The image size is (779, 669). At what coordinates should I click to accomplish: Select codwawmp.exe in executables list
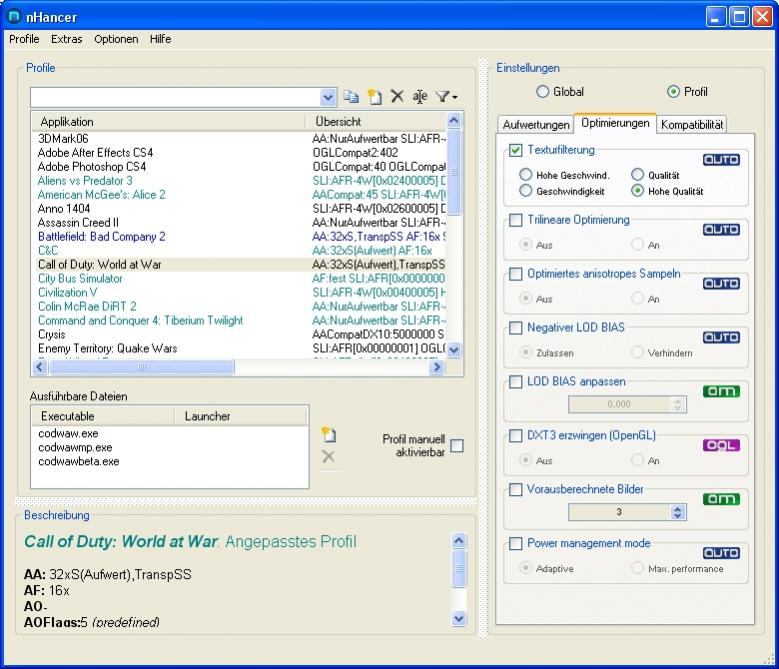click(x=75, y=447)
